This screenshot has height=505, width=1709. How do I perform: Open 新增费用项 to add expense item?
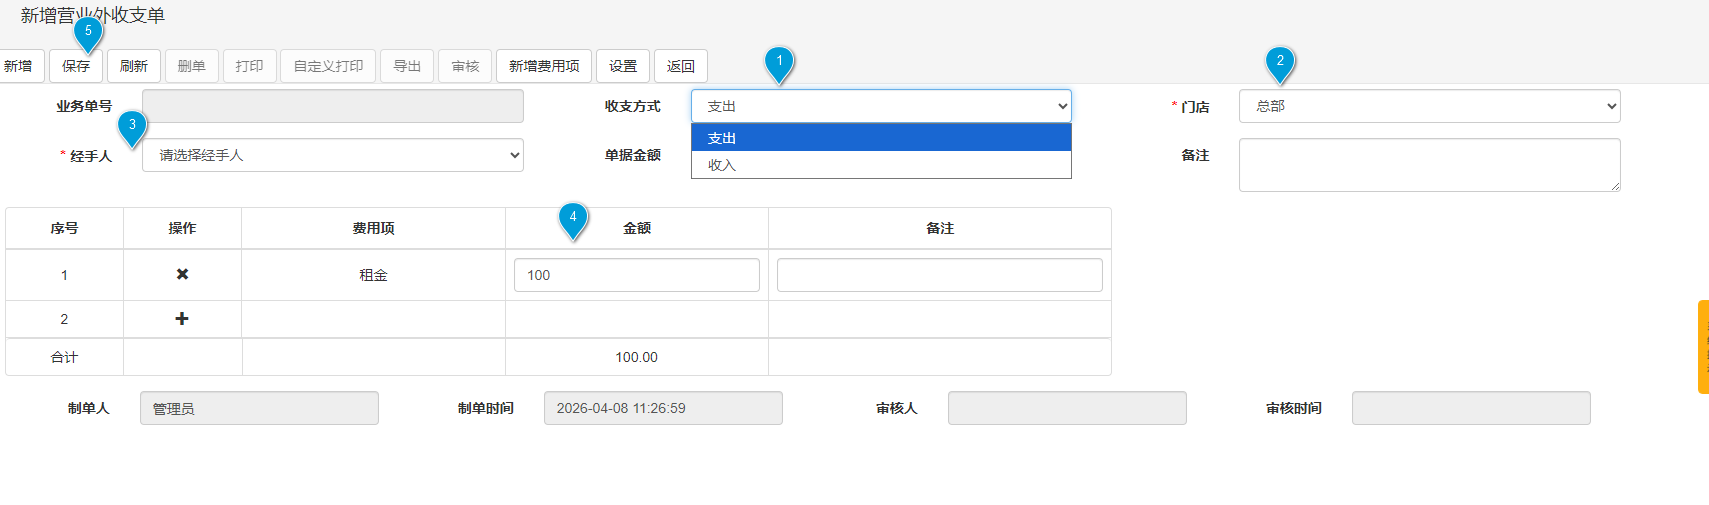[544, 66]
